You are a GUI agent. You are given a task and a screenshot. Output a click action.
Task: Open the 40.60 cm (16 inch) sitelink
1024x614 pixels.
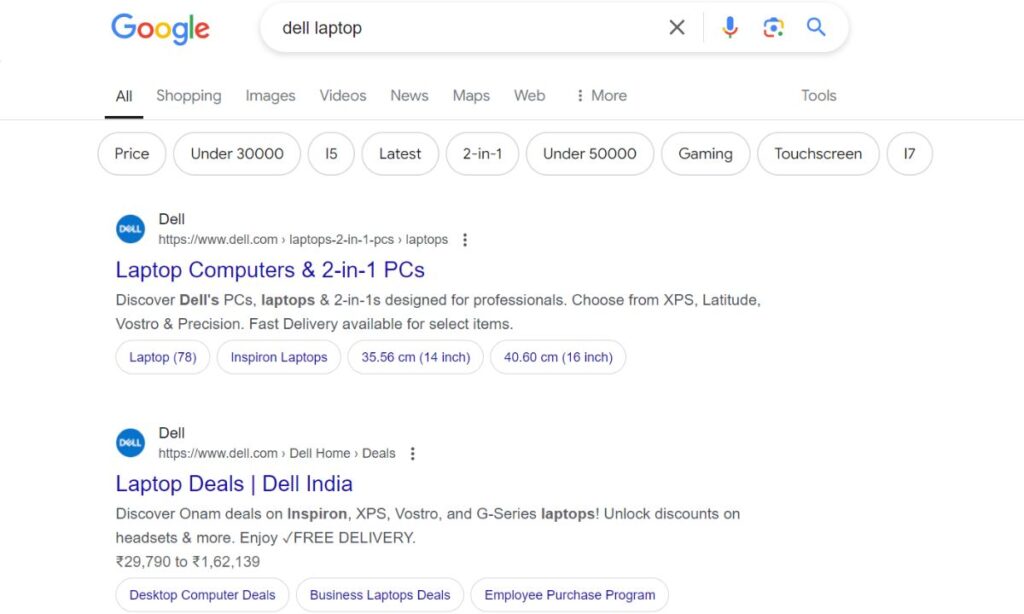click(x=558, y=357)
